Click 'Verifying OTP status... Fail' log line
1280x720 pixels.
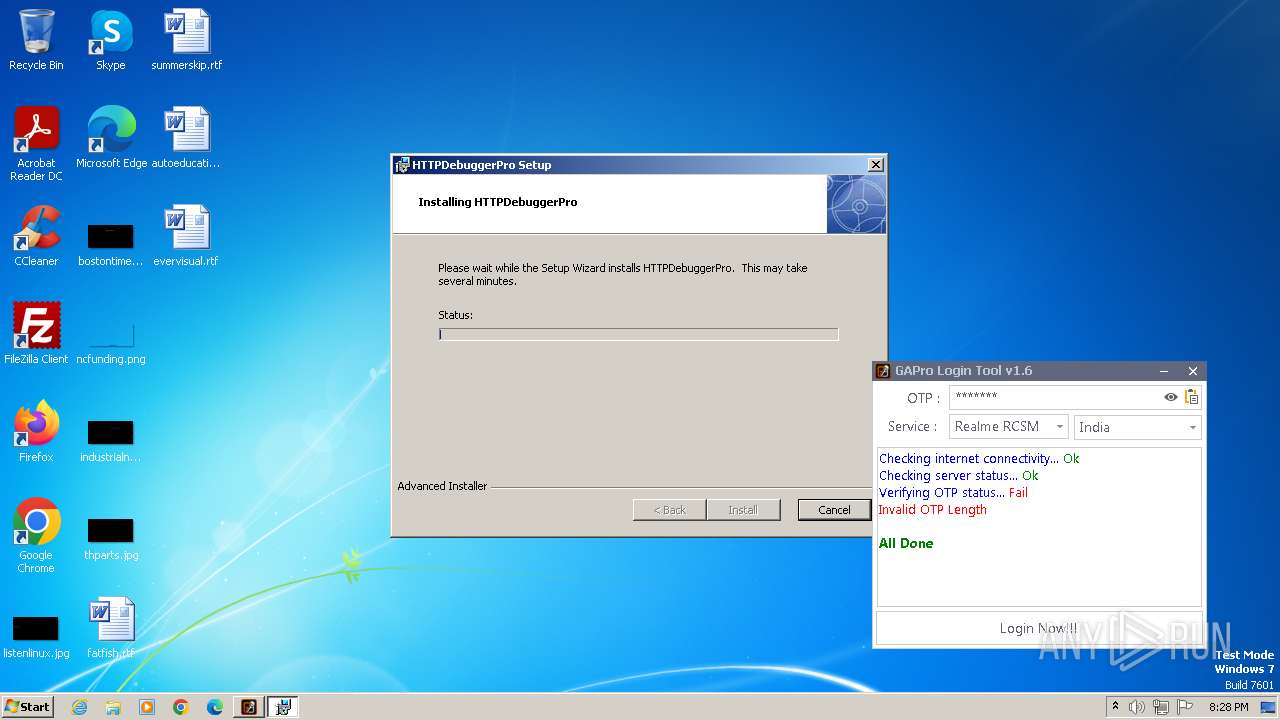(x=953, y=493)
